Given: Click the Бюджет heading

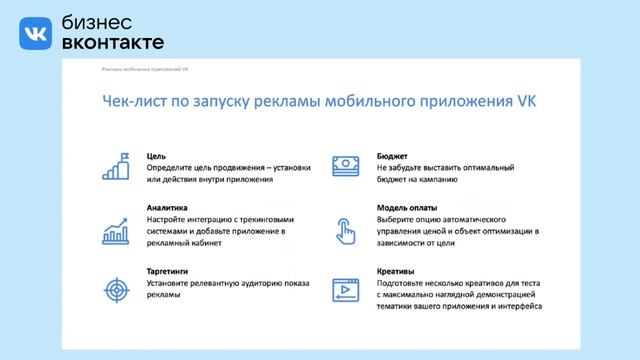Looking at the screenshot, I should click(392, 156).
